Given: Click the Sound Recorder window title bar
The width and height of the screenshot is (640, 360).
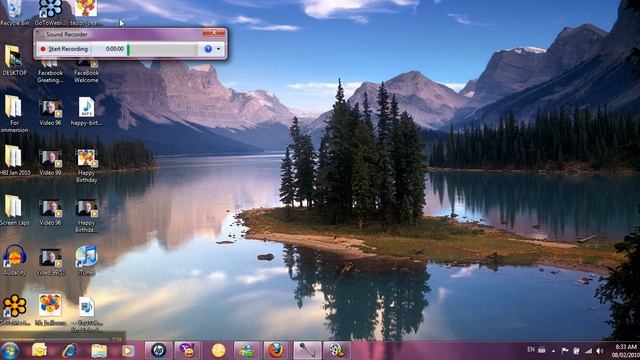Looking at the screenshot, I should coord(118,34).
